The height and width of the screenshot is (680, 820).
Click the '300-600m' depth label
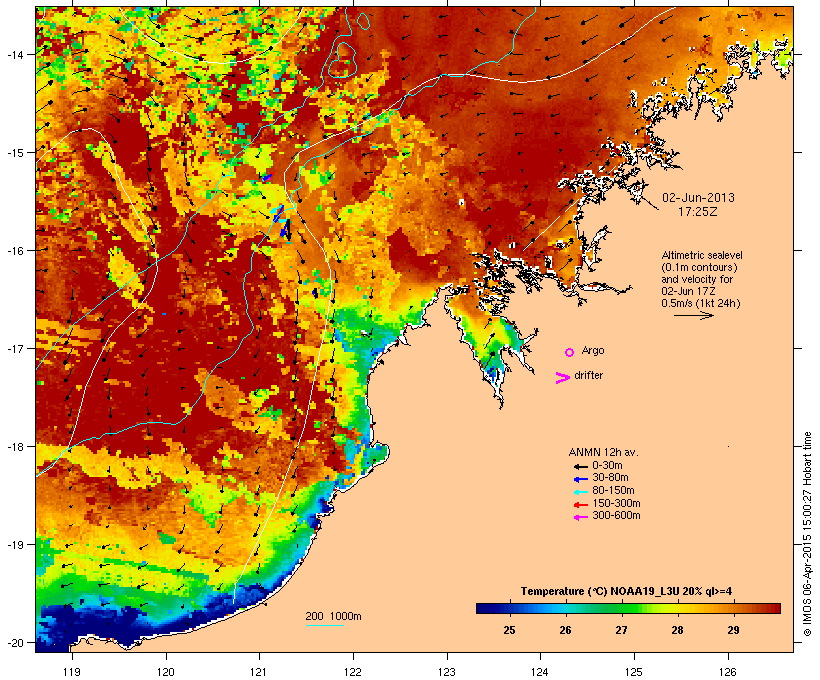(x=616, y=516)
